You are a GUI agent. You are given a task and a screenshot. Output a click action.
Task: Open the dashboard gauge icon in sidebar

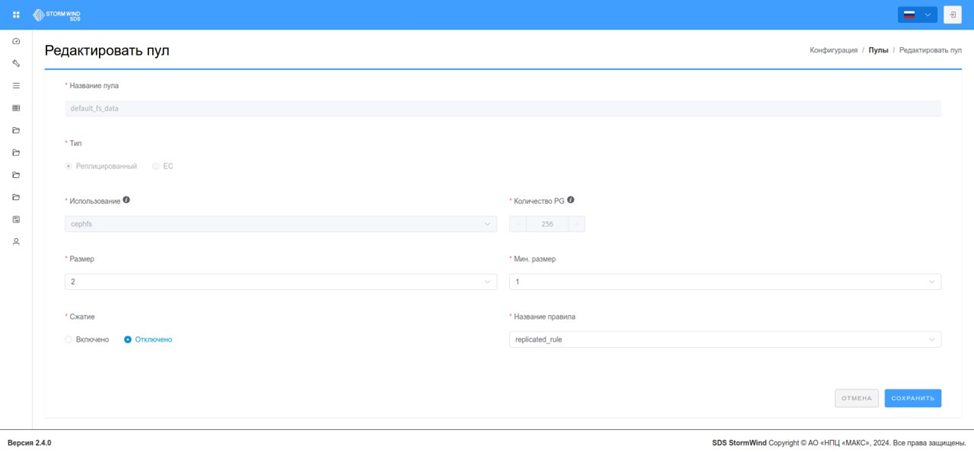click(x=16, y=41)
